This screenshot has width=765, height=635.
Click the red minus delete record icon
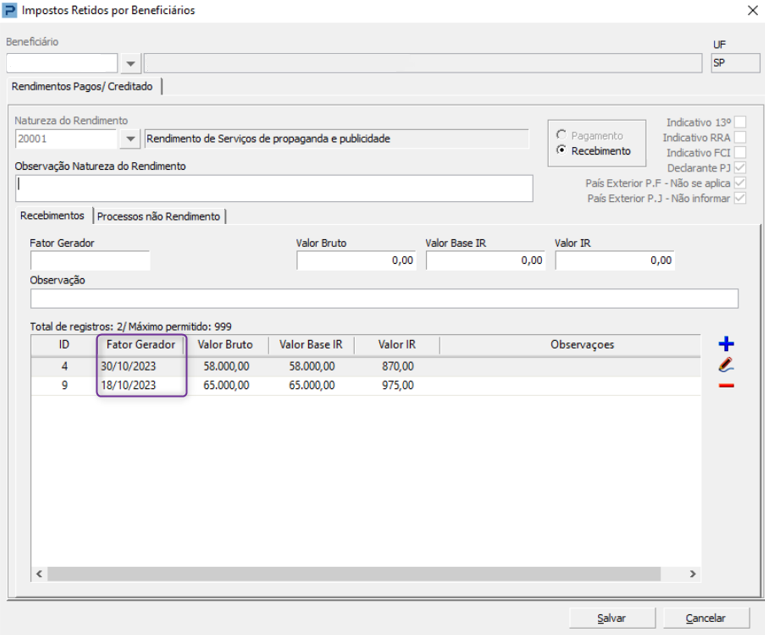(726, 386)
